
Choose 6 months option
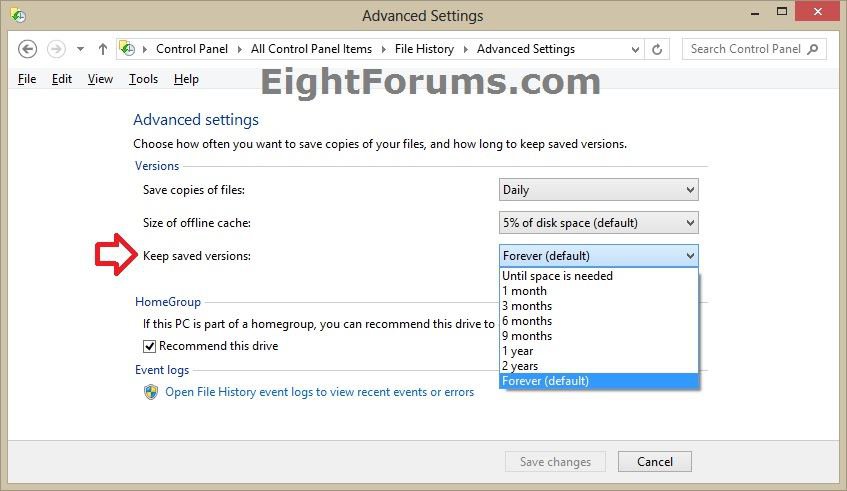599,321
